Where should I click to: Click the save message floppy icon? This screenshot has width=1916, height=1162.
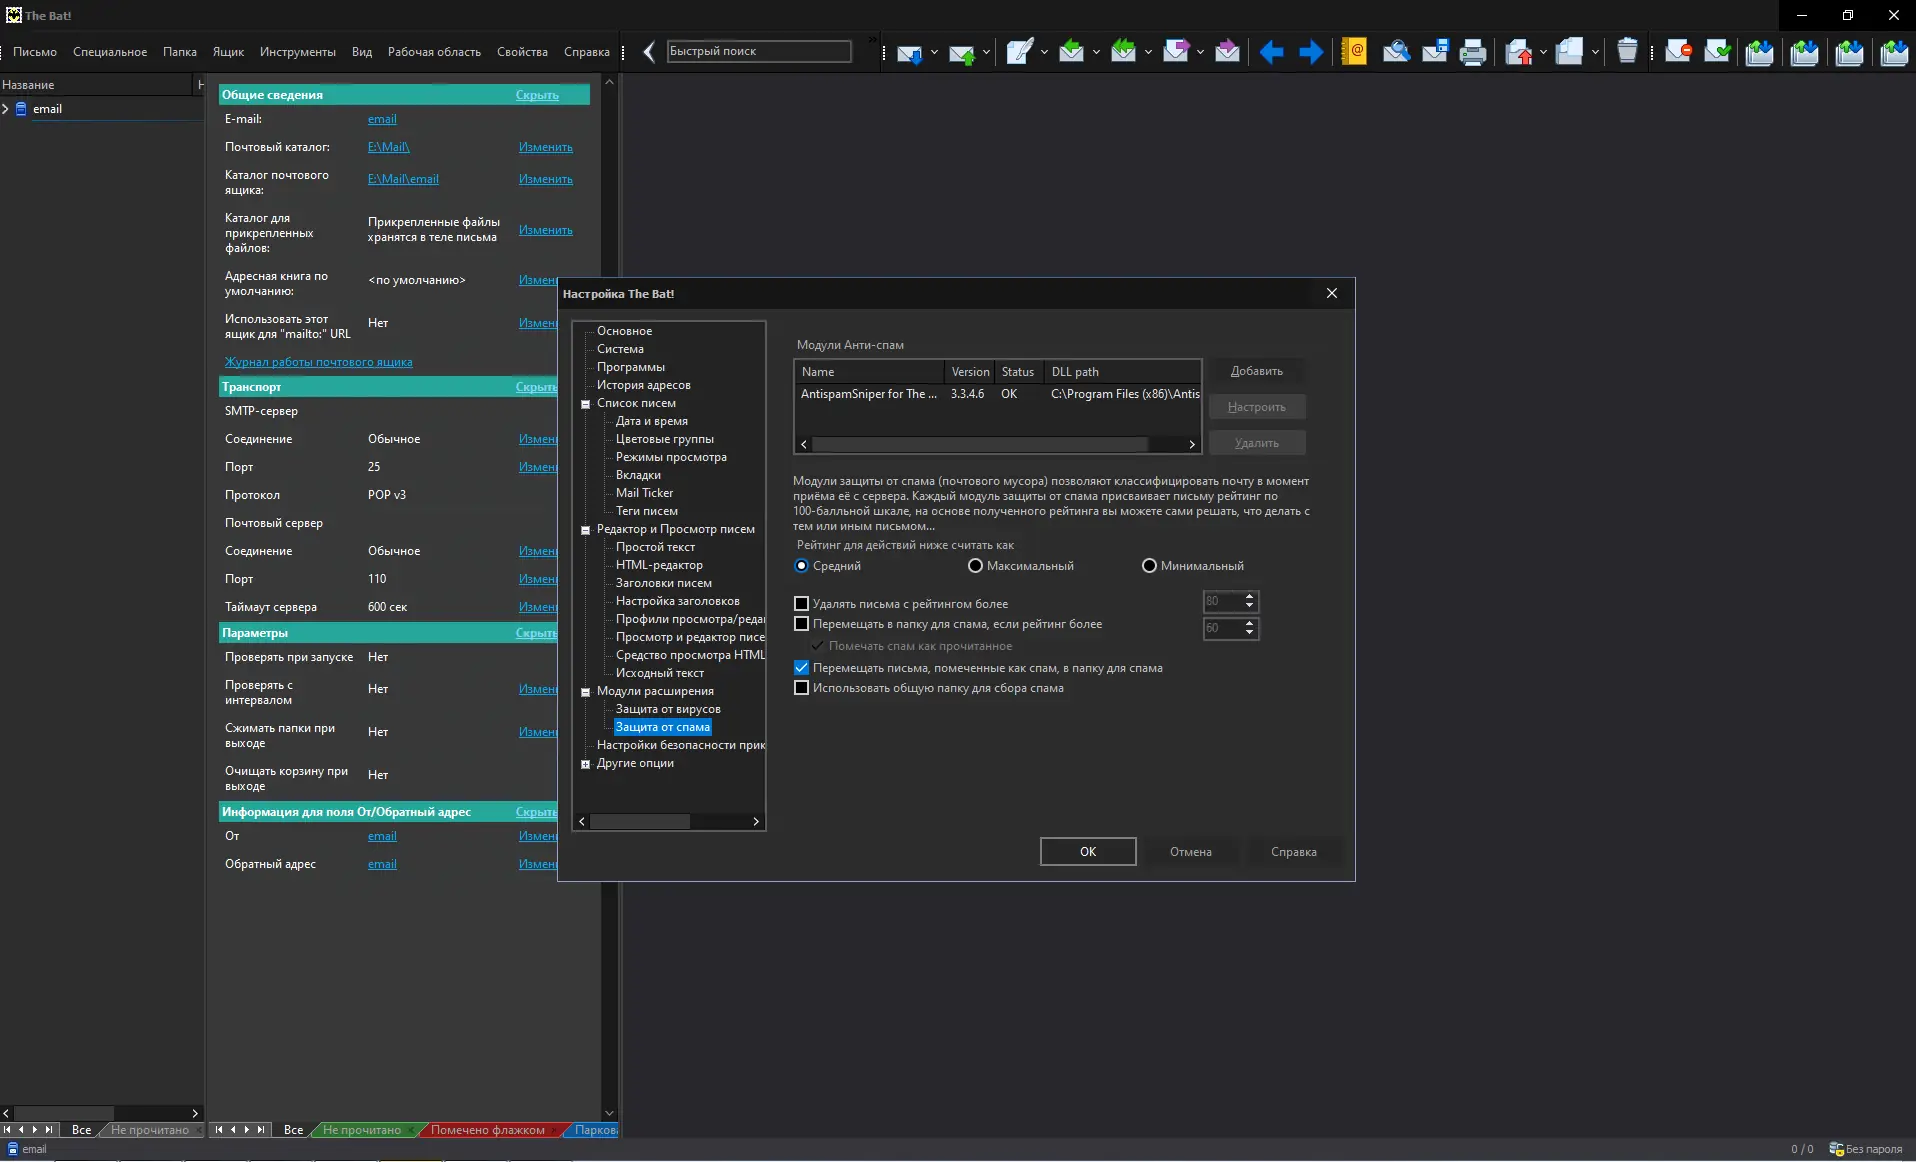click(1435, 52)
